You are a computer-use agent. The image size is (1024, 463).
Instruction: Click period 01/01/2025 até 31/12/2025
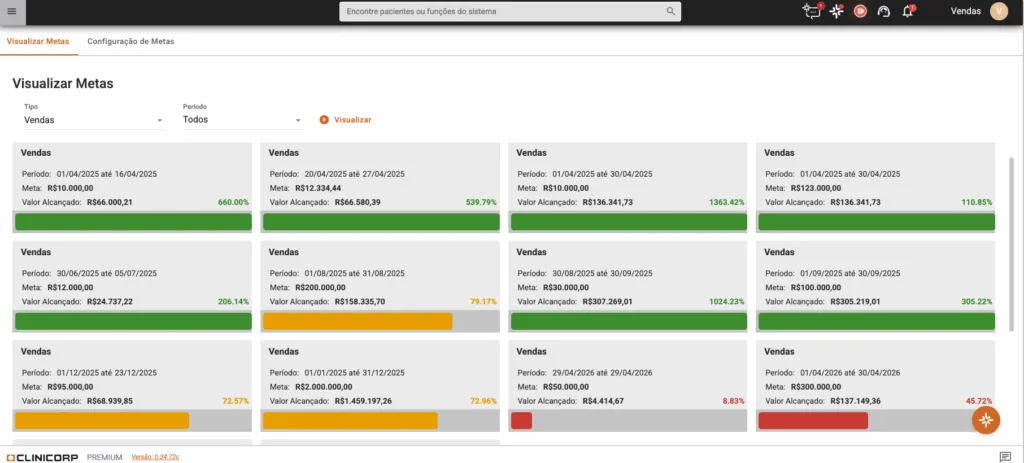click(355, 373)
